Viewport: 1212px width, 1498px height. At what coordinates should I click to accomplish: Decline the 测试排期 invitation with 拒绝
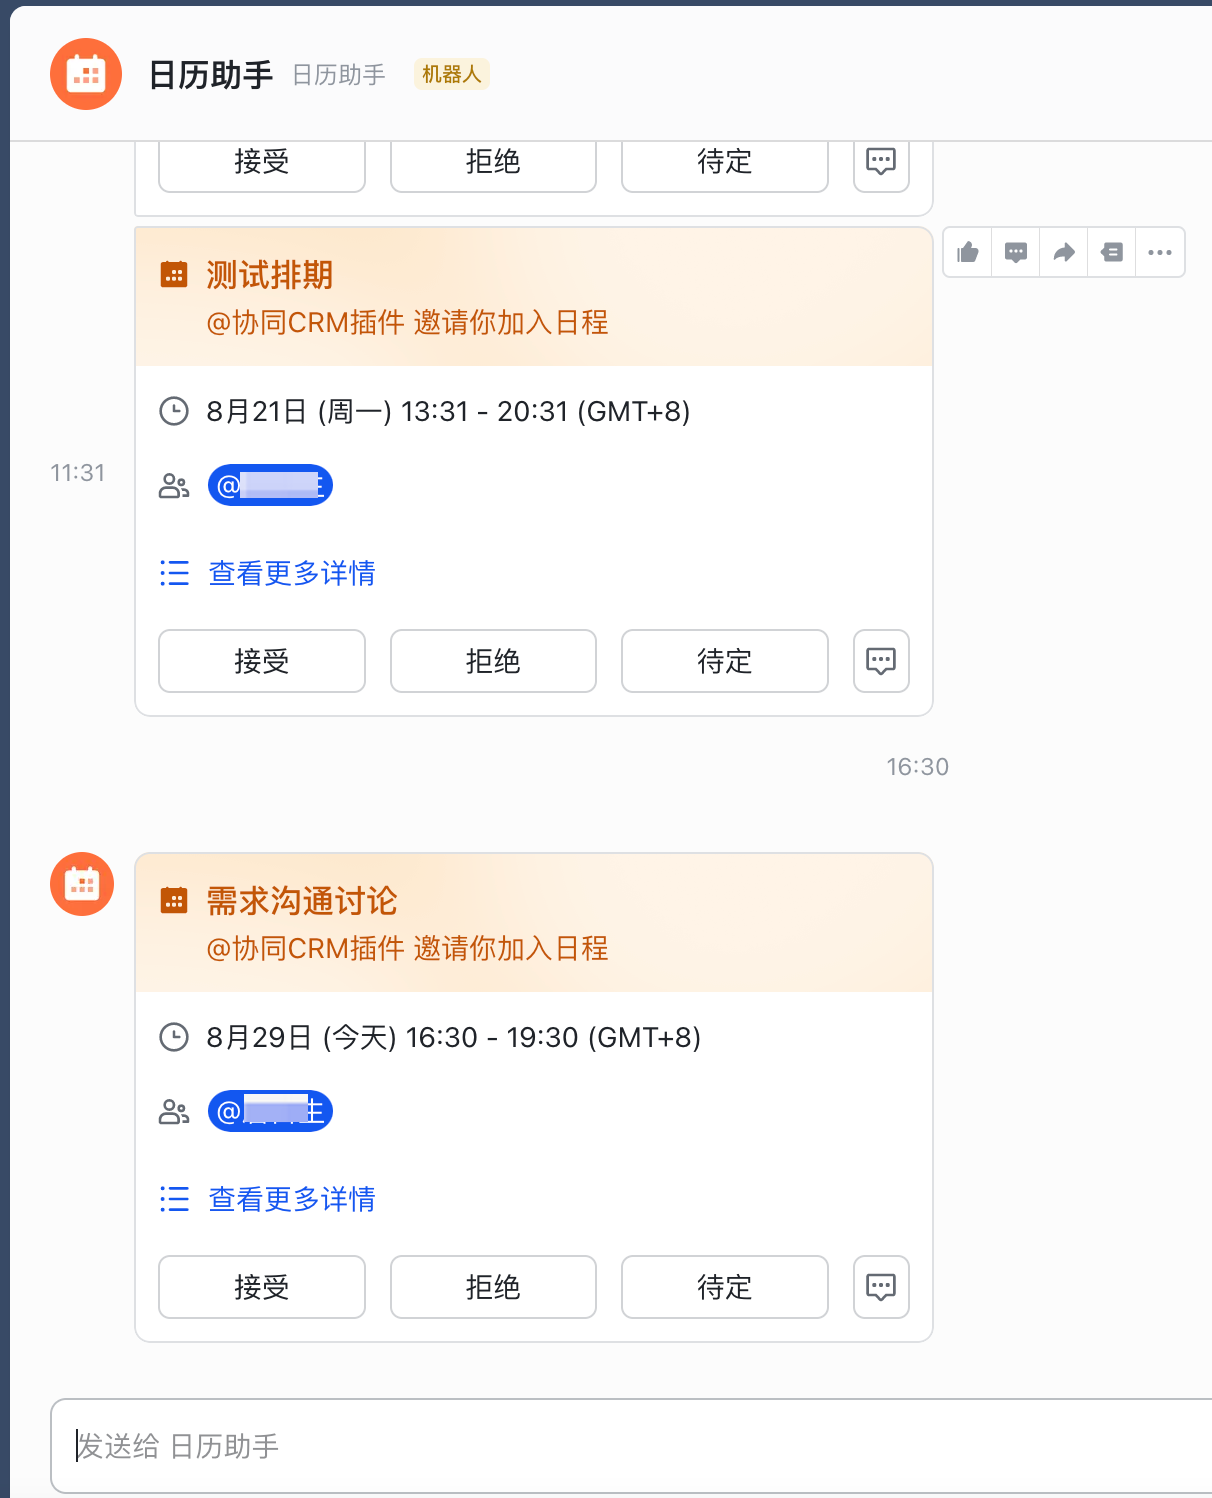[x=493, y=661]
